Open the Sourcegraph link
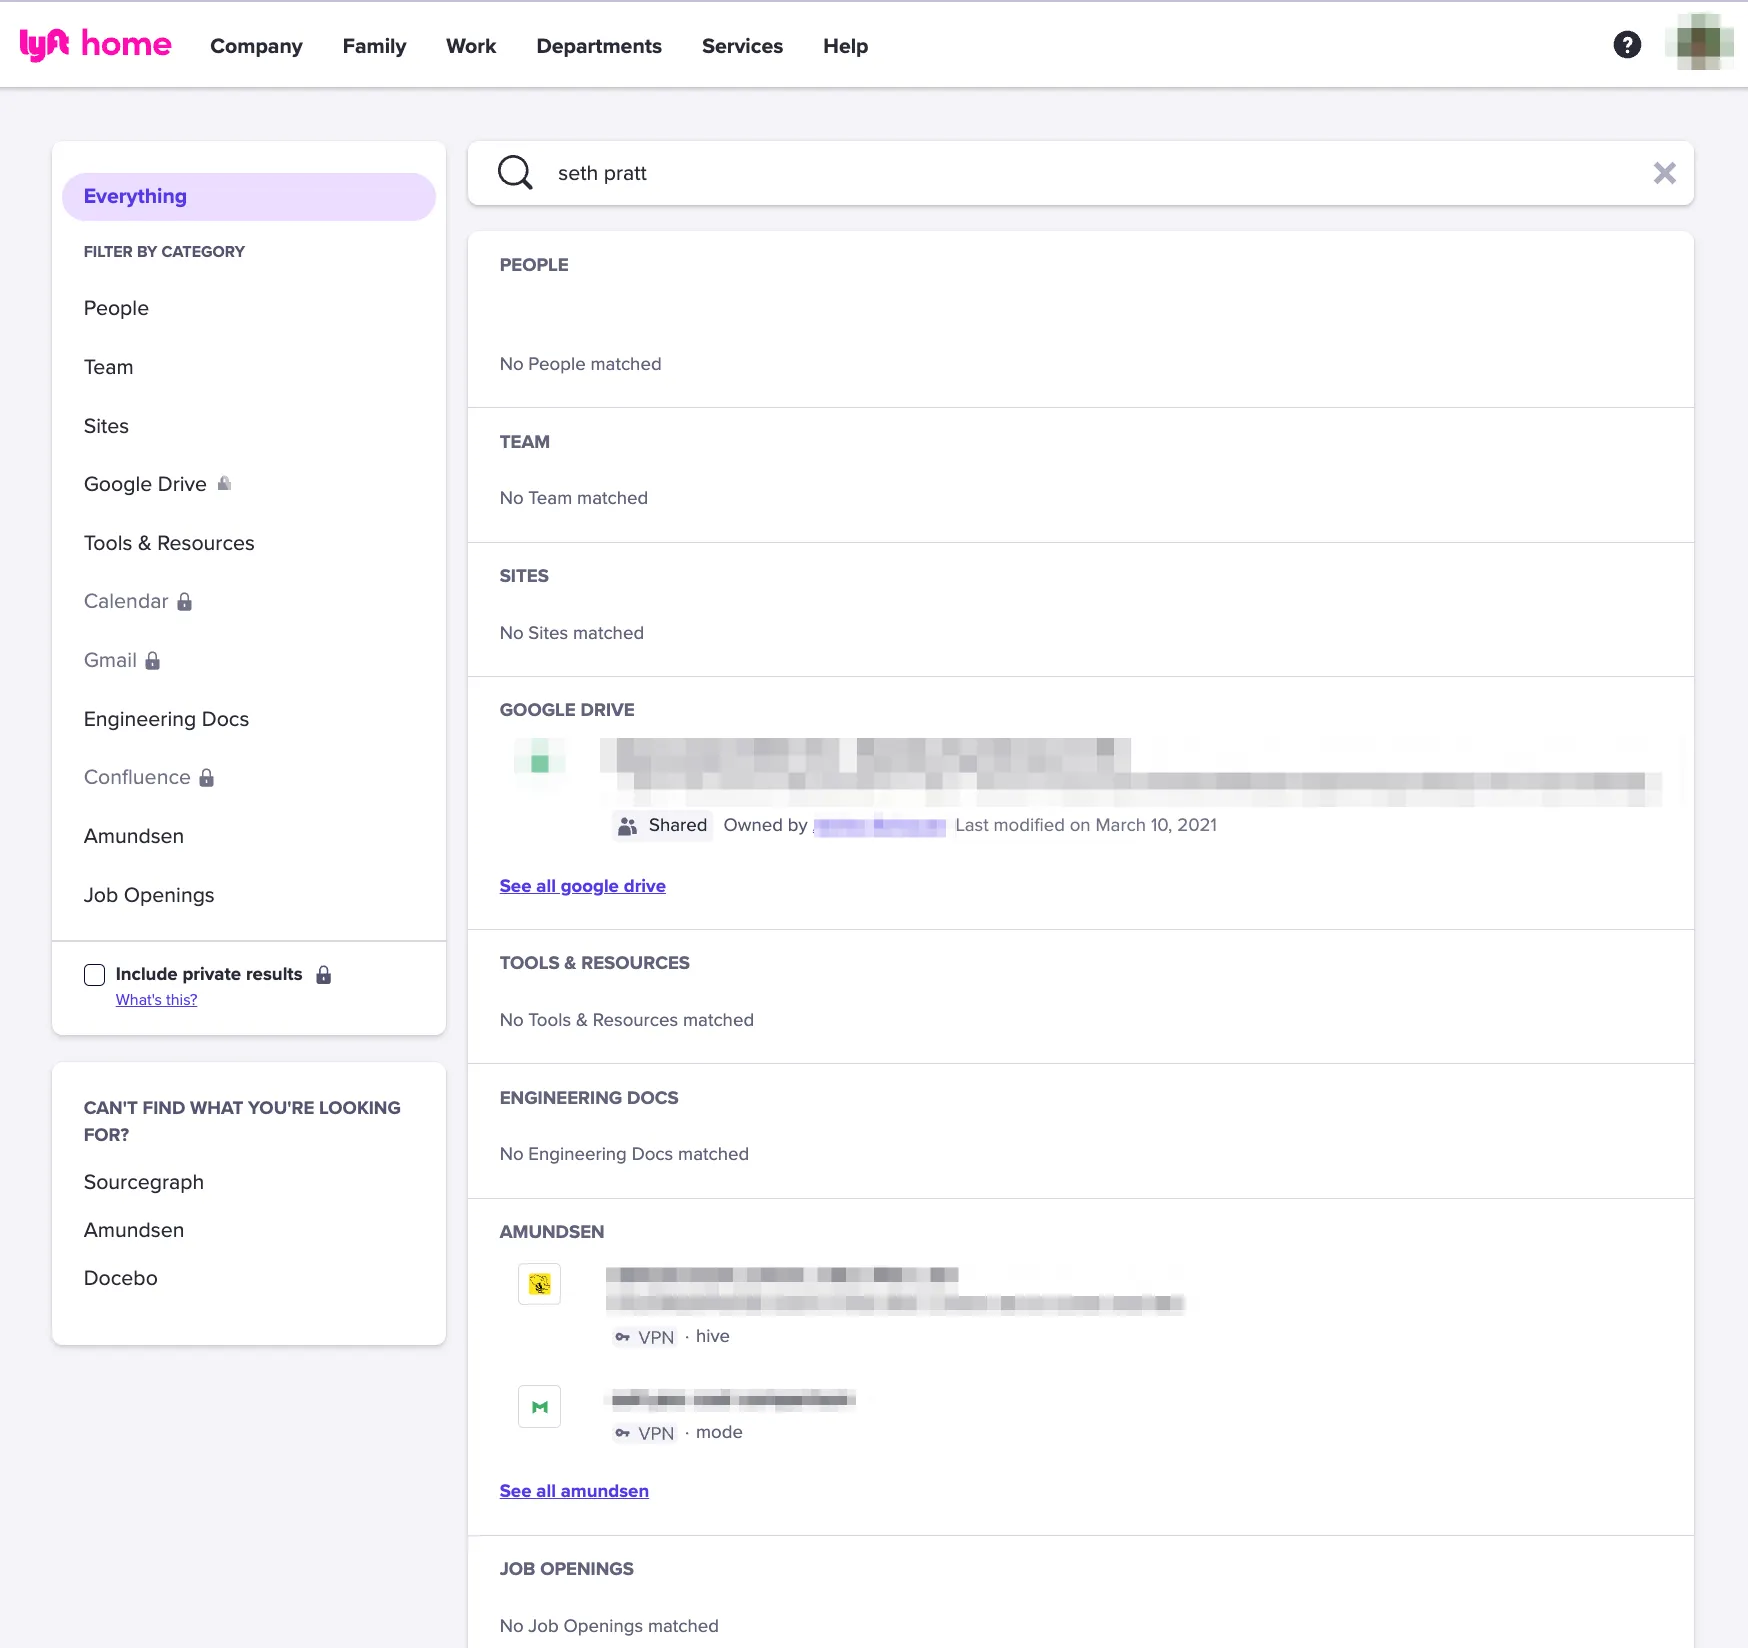The width and height of the screenshot is (1748, 1648). point(144,1182)
